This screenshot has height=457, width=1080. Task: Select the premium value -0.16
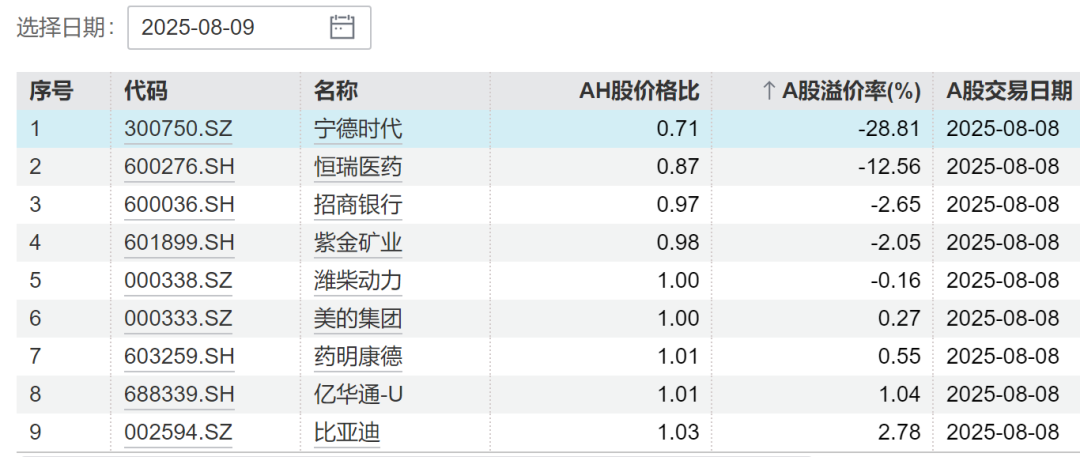894,281
